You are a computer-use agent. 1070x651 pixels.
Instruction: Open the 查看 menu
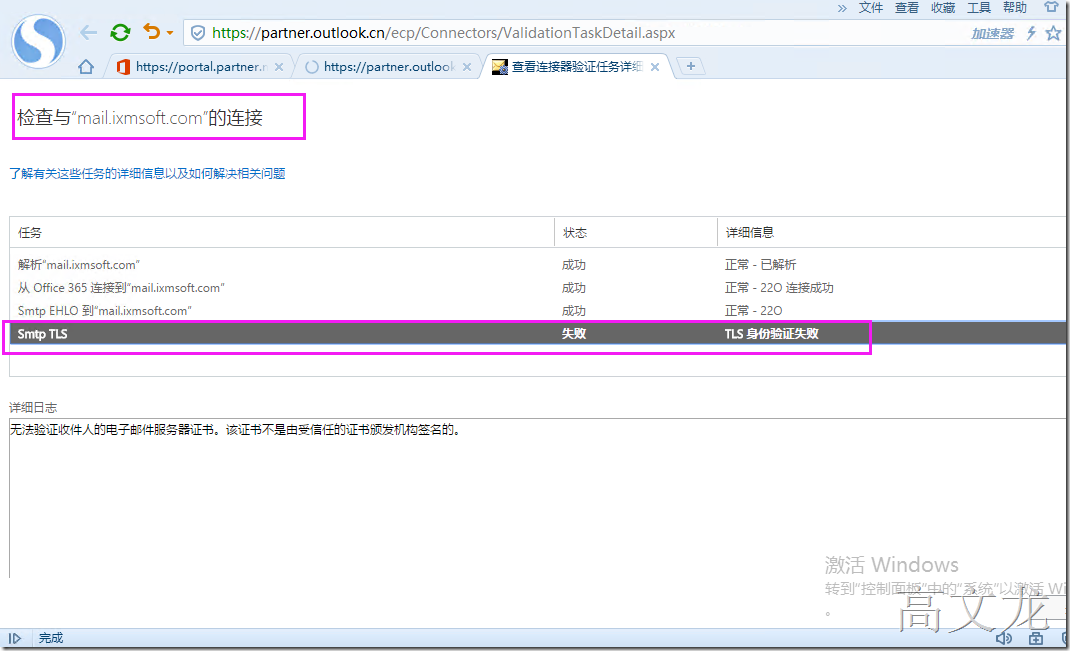907,8
